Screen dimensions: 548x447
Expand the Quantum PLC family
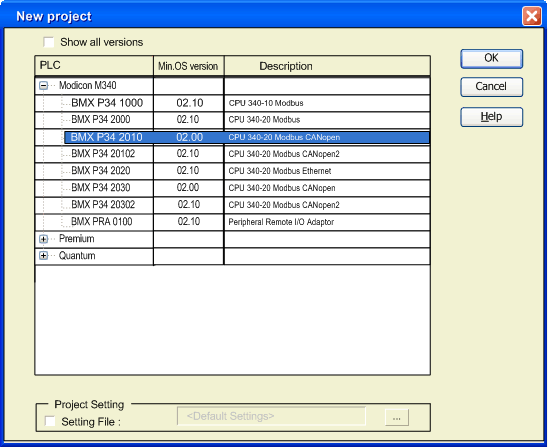pos(43,256)
